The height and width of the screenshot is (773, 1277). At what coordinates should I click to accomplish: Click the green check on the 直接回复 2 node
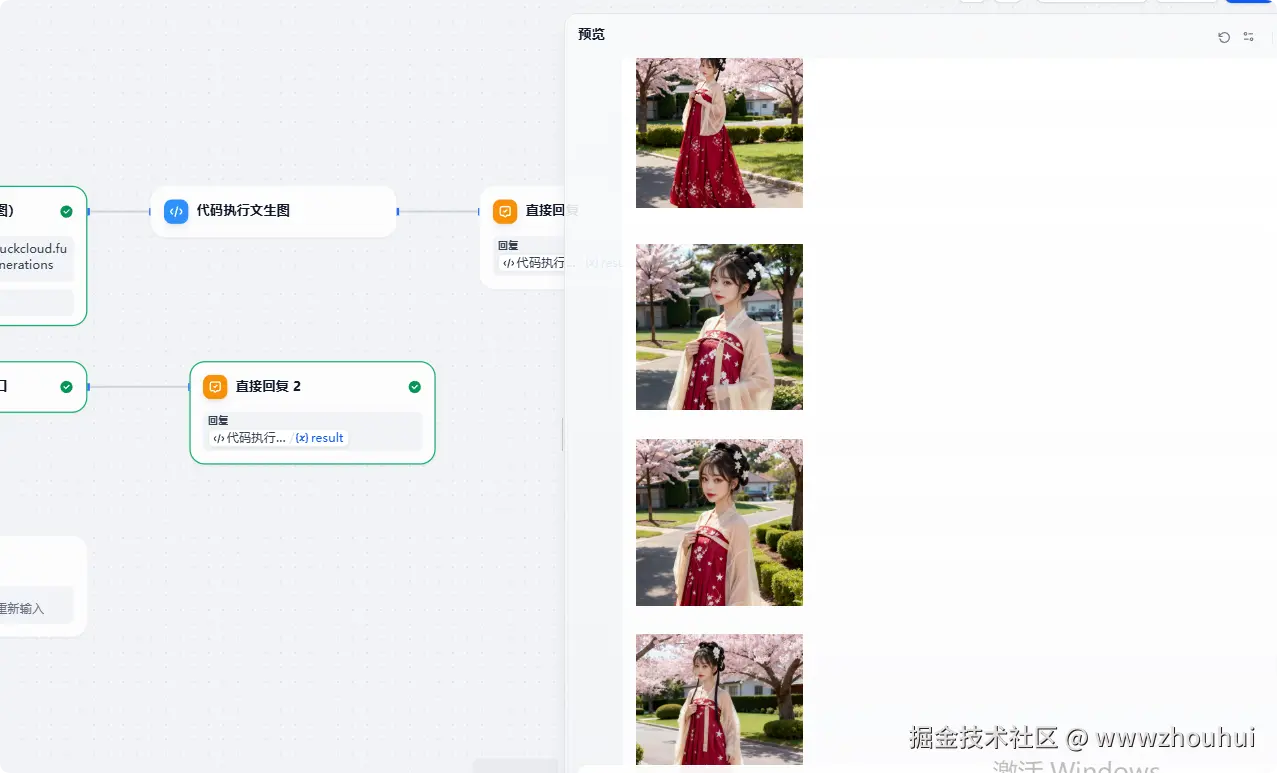click(x=415, y=387)
